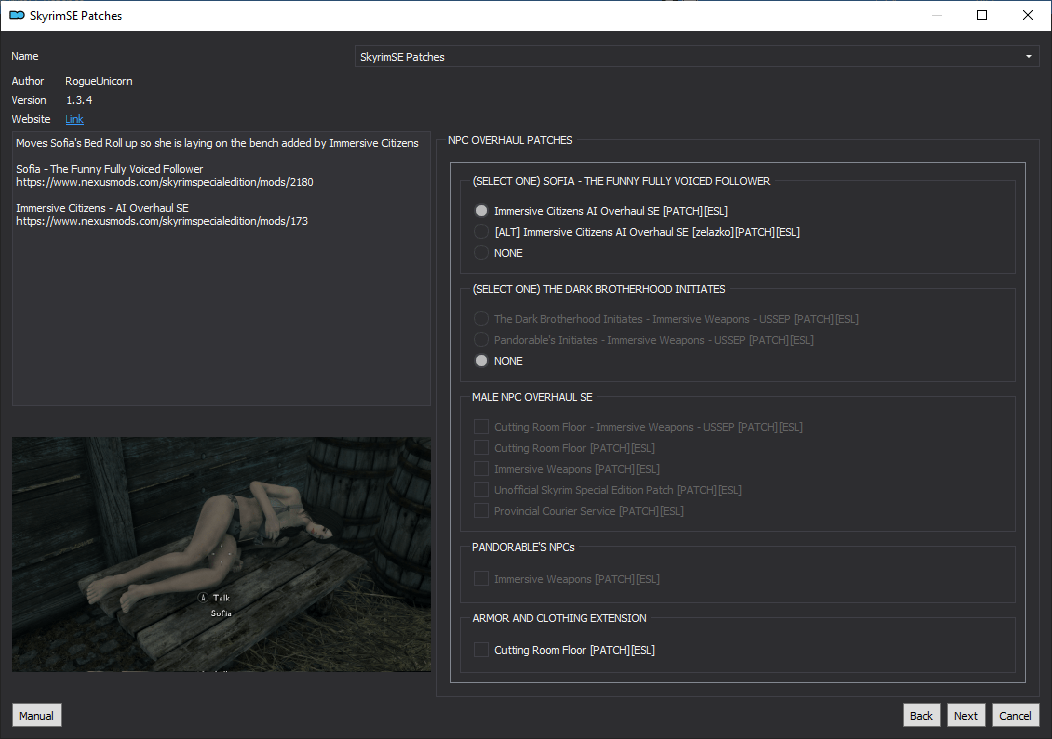Click version number 1.3.4

pos(79,100)
